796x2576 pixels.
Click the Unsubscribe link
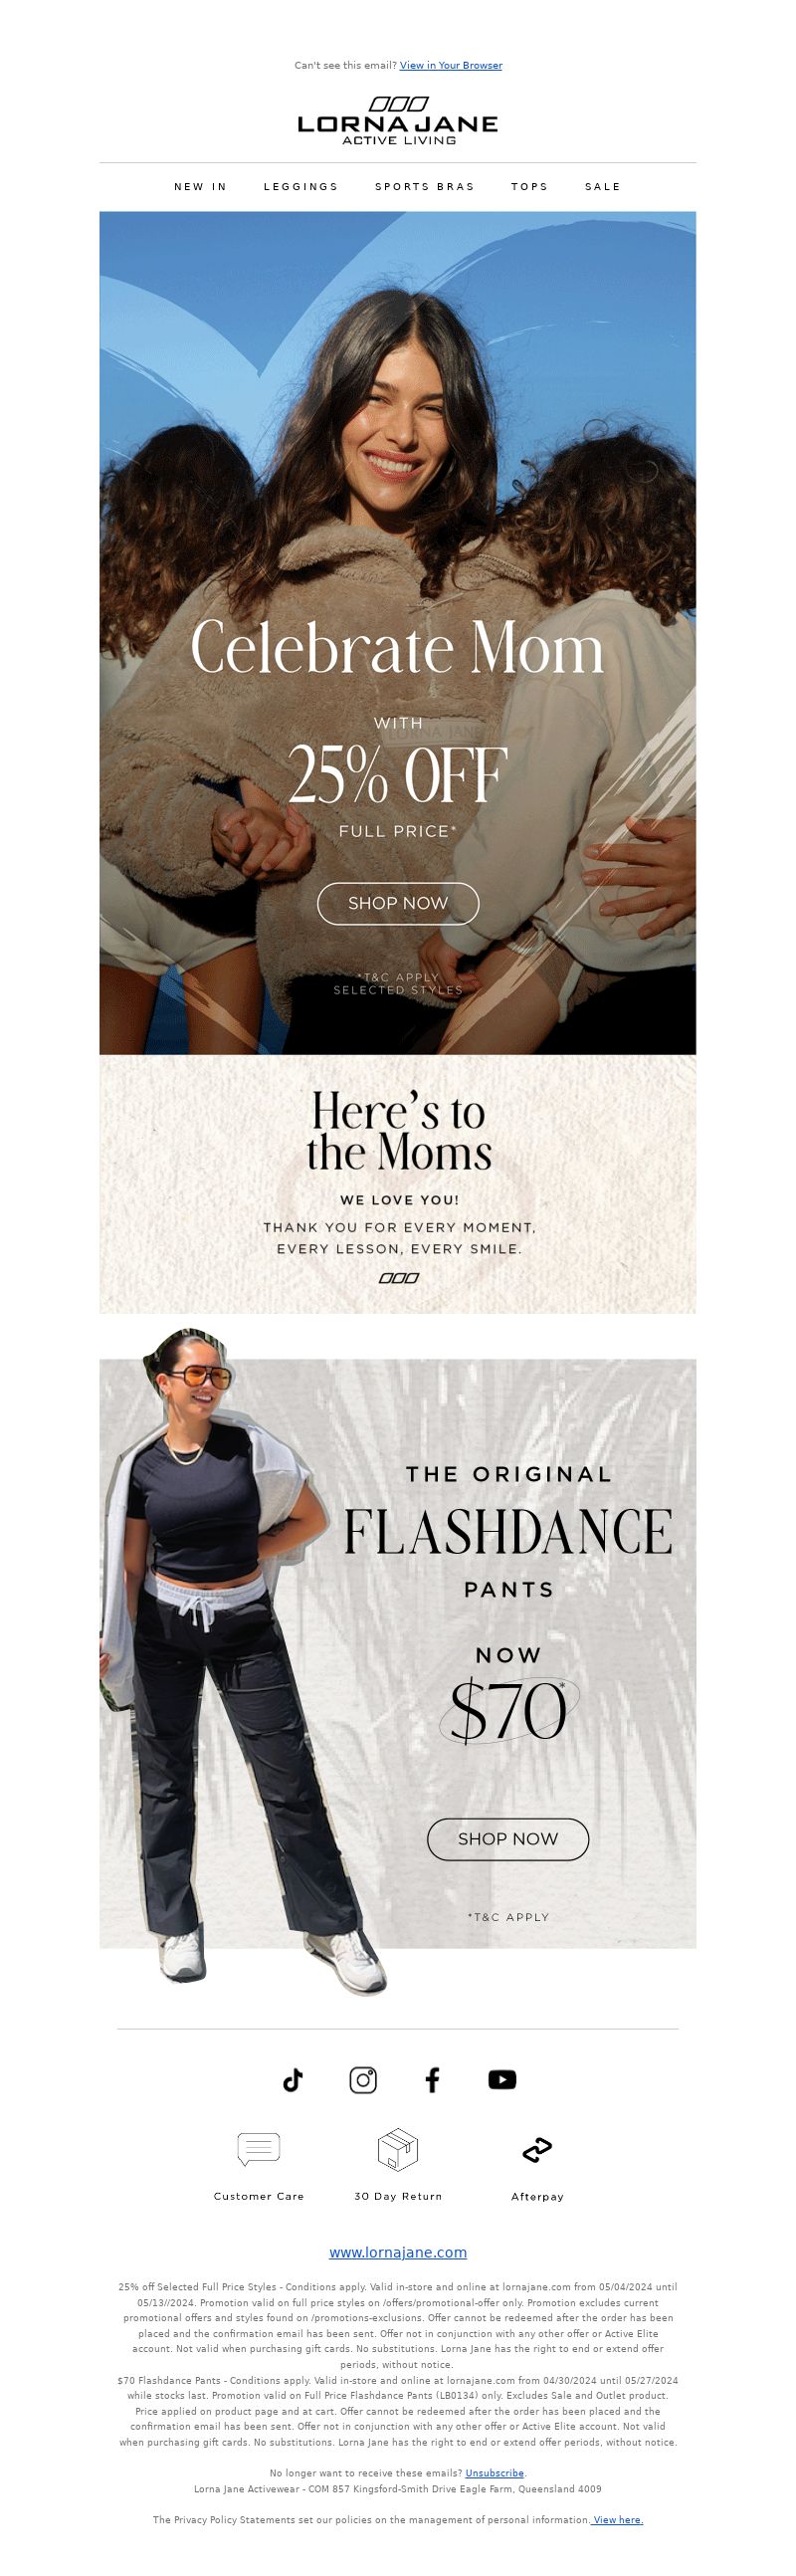point(495,2473)
